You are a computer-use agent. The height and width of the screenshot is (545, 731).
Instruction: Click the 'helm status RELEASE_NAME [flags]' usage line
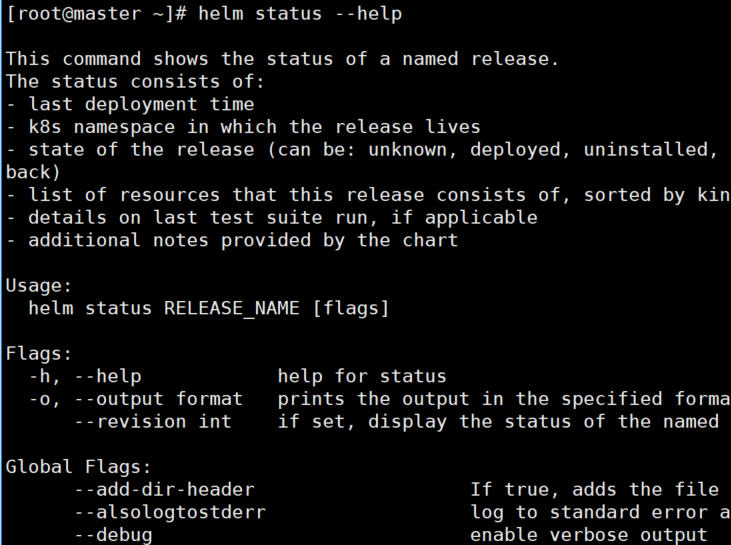[x=208, y=308]
